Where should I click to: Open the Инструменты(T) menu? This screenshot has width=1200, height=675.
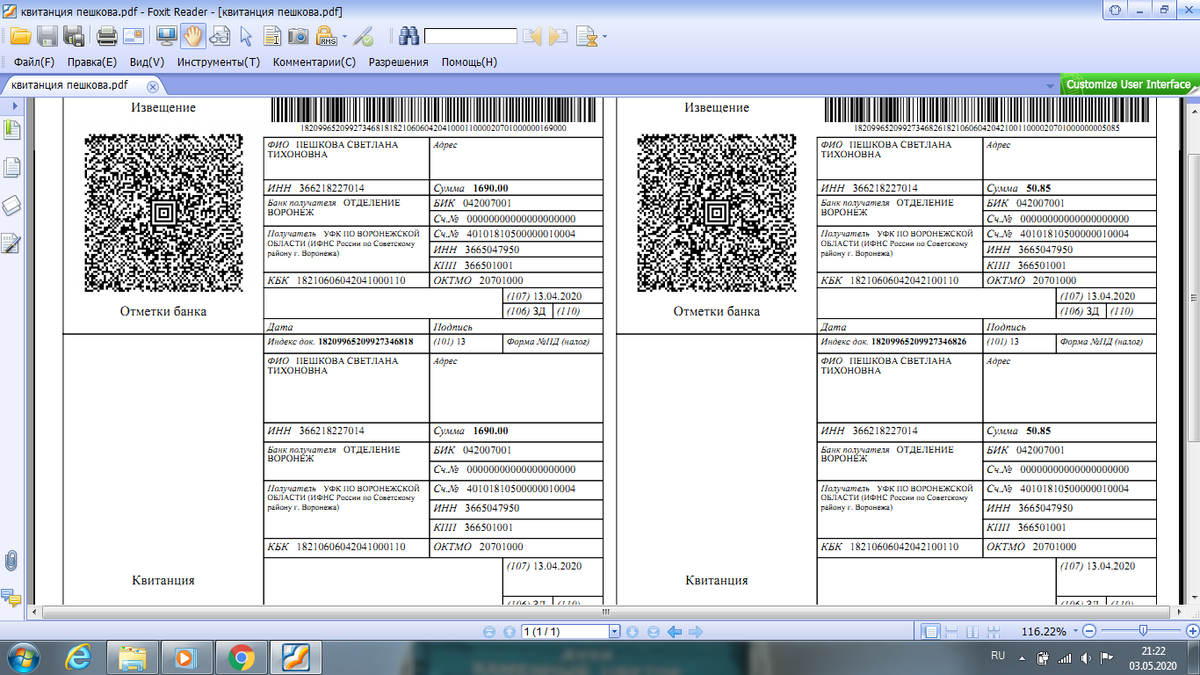(218, 62)
